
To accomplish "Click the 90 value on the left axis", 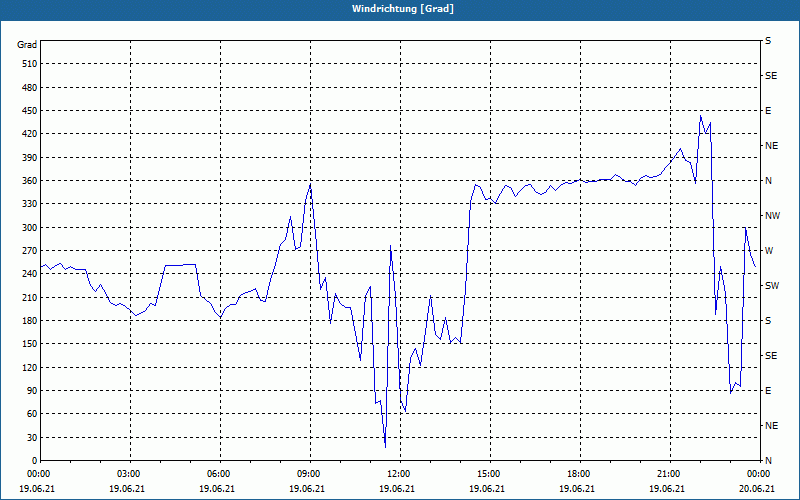I will pyautogui.click(x=32, y=391).
